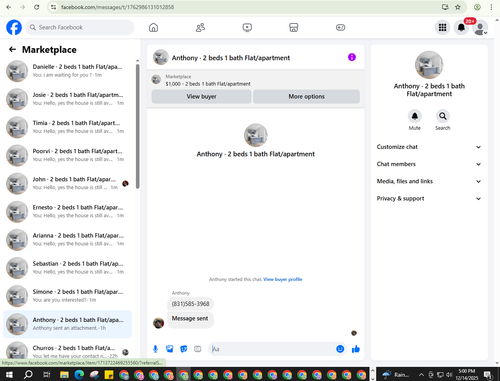Open Josie's conversation
The image size is (500, 381).
67,99
